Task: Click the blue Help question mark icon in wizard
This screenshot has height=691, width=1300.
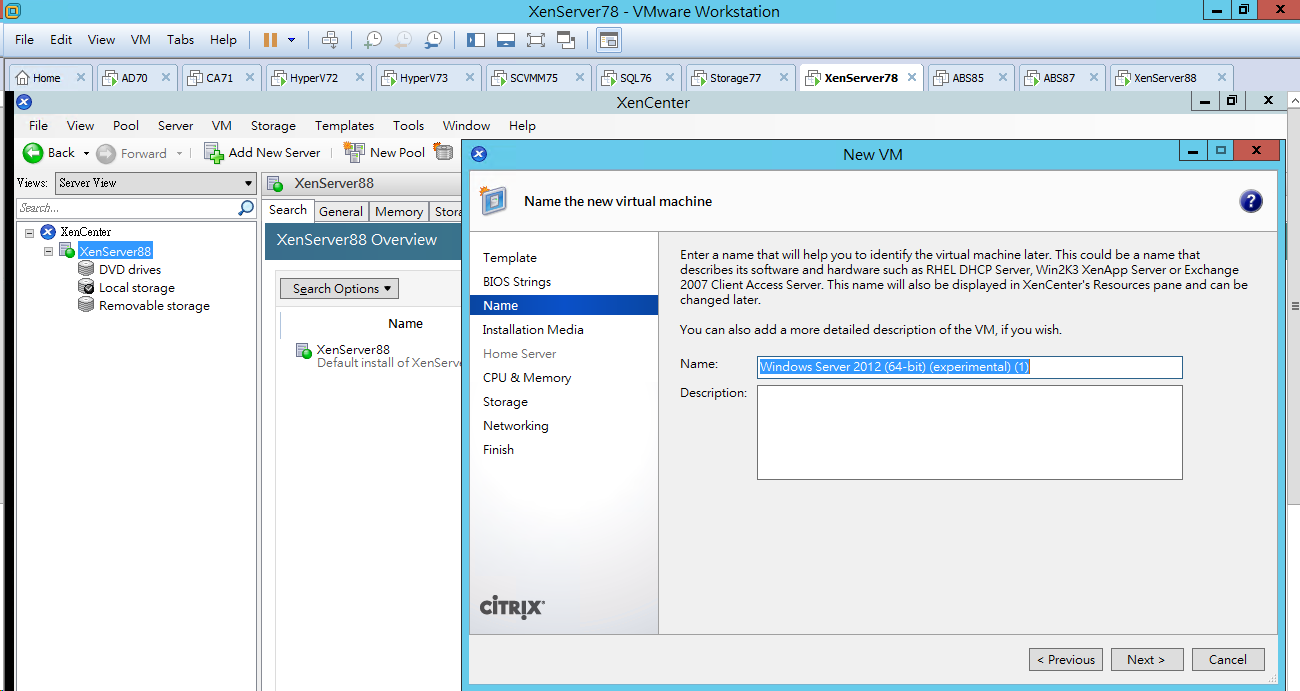Action: click(1250, 201)
